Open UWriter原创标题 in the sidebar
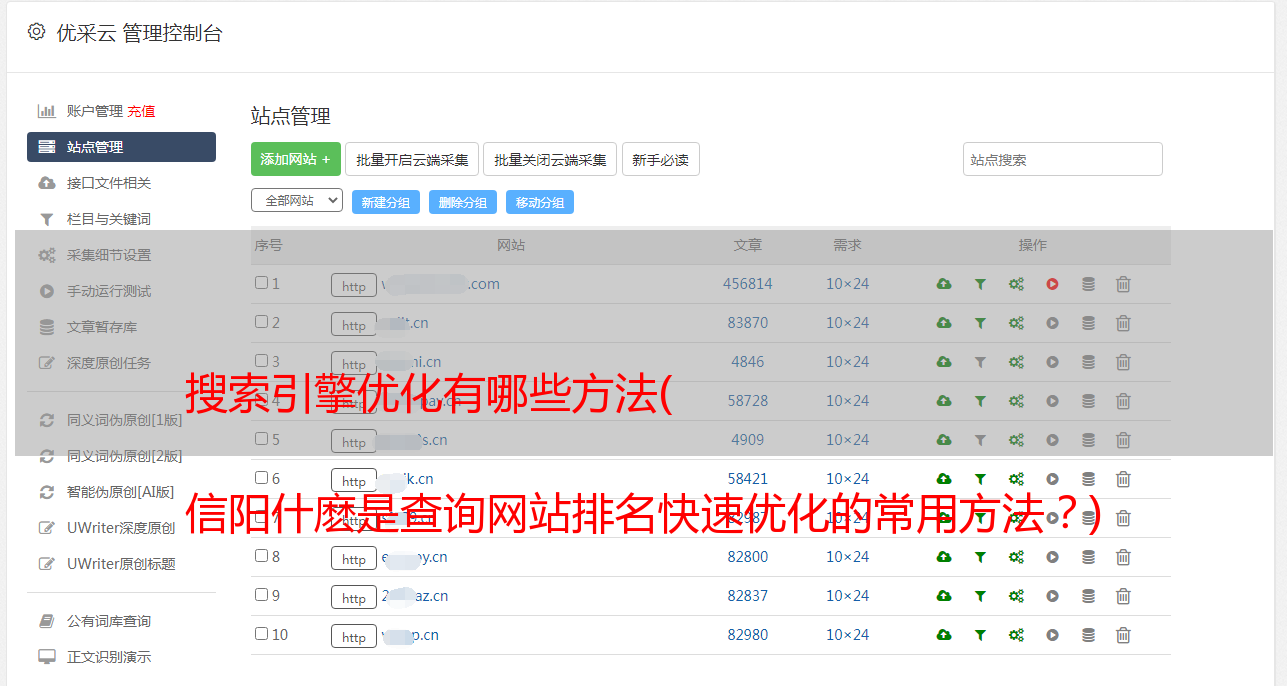The width and height of the screenshot is (1287, 686). tap(121, 564)
